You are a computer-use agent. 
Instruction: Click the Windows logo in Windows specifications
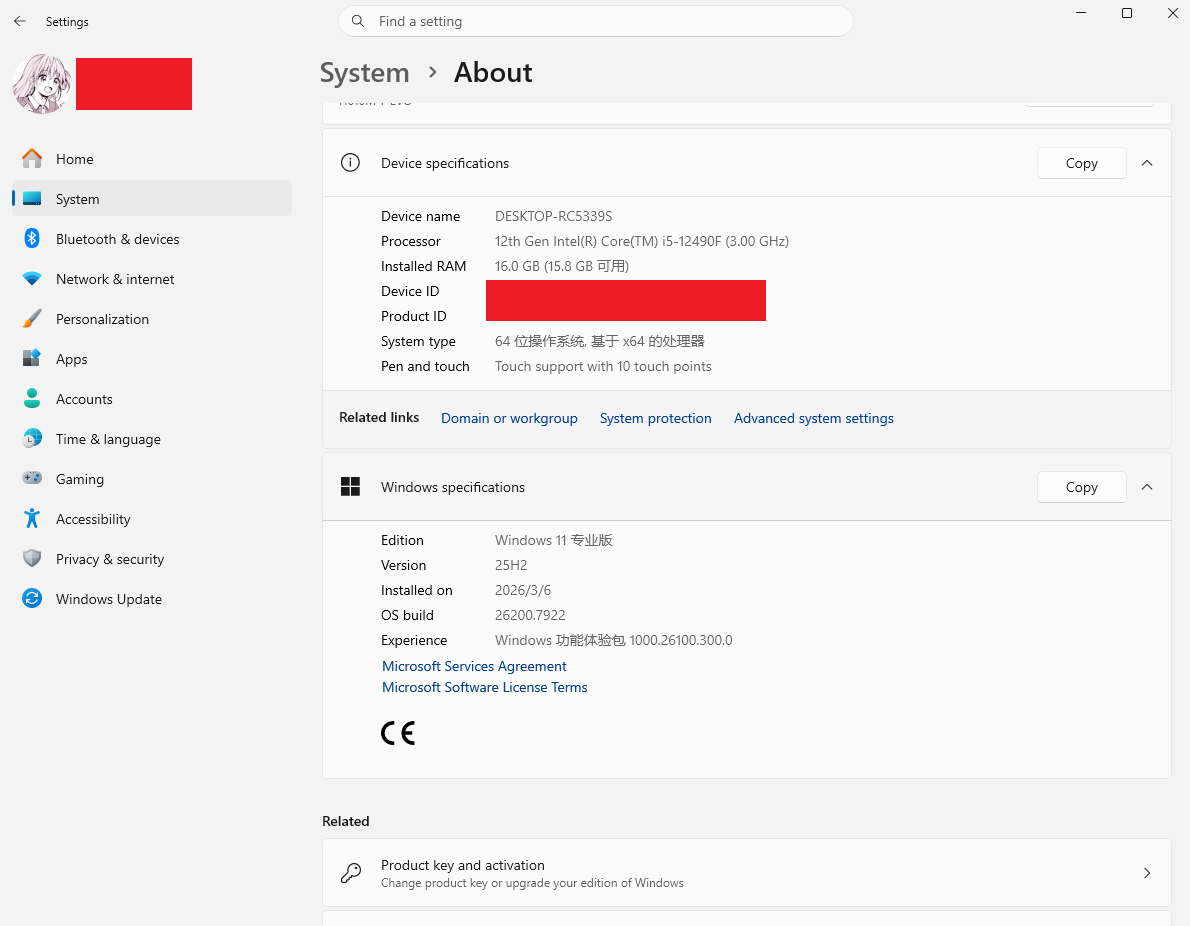351,487
